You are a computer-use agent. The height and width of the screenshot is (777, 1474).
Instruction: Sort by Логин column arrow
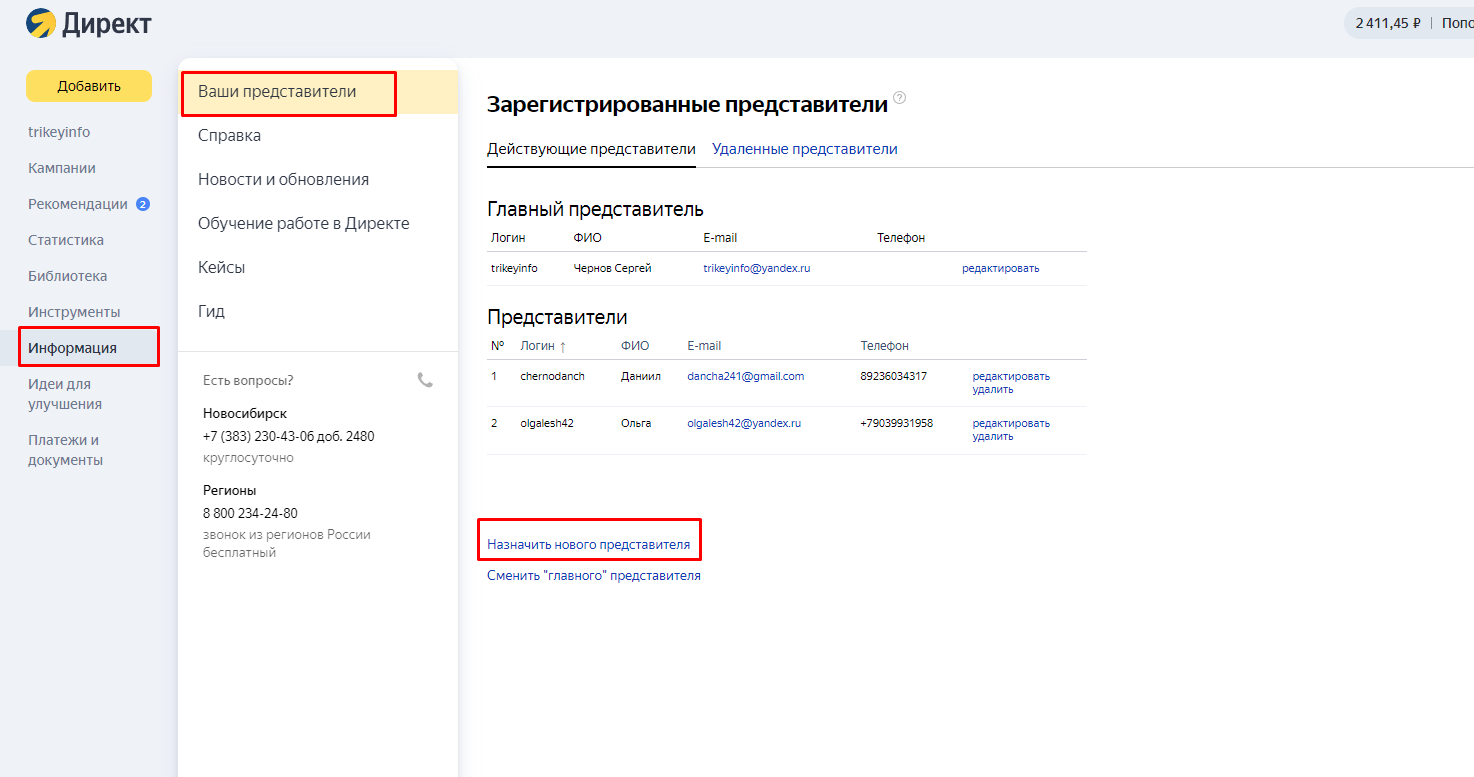point(562,347)
